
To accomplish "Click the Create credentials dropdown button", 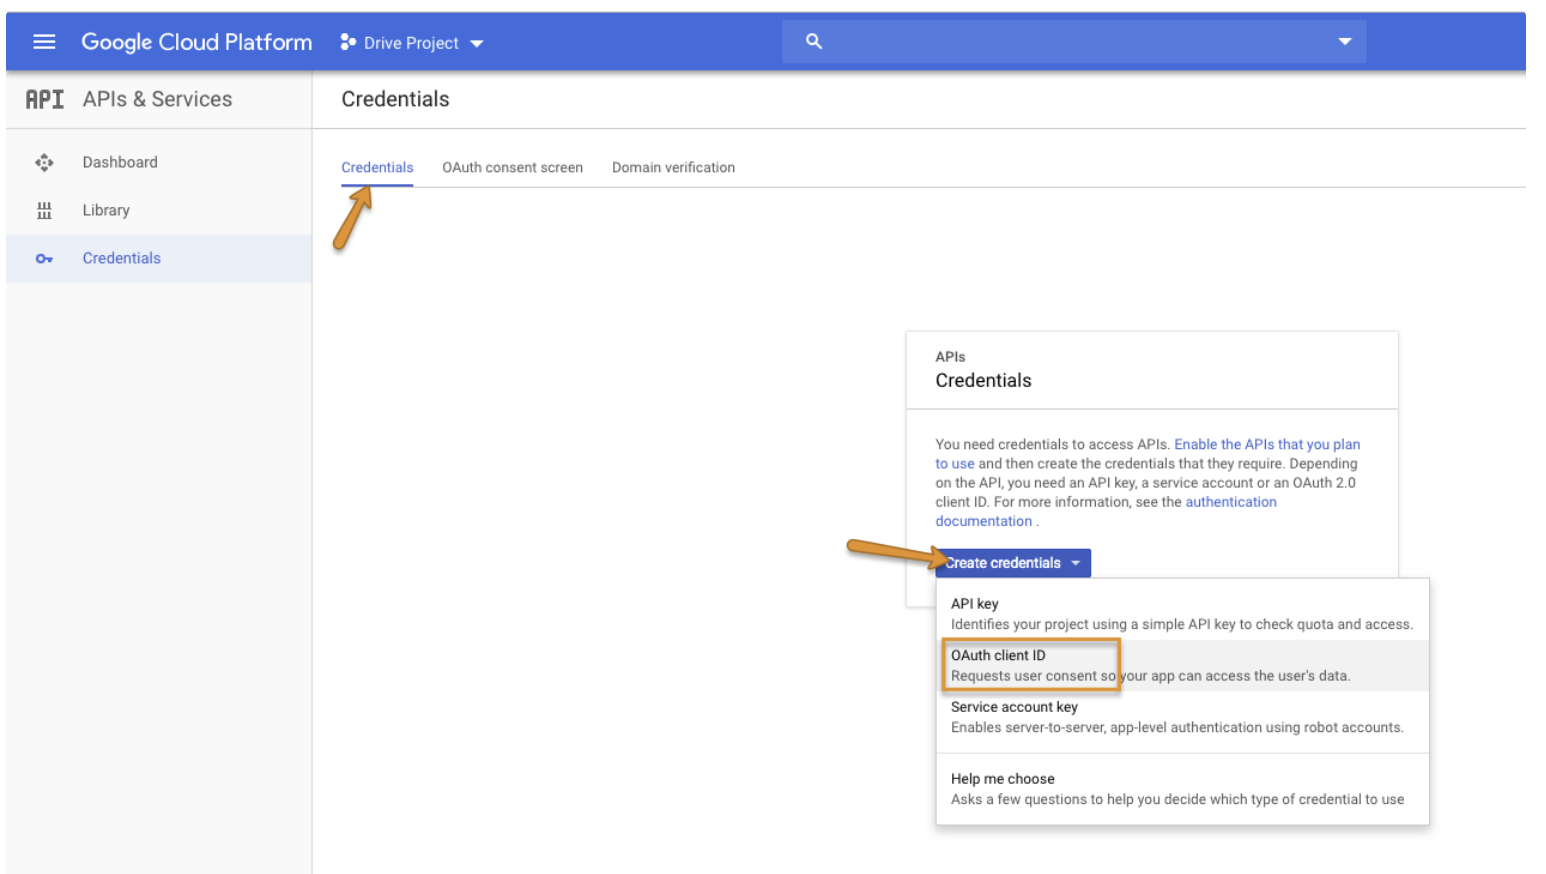I will [1012, 563].
